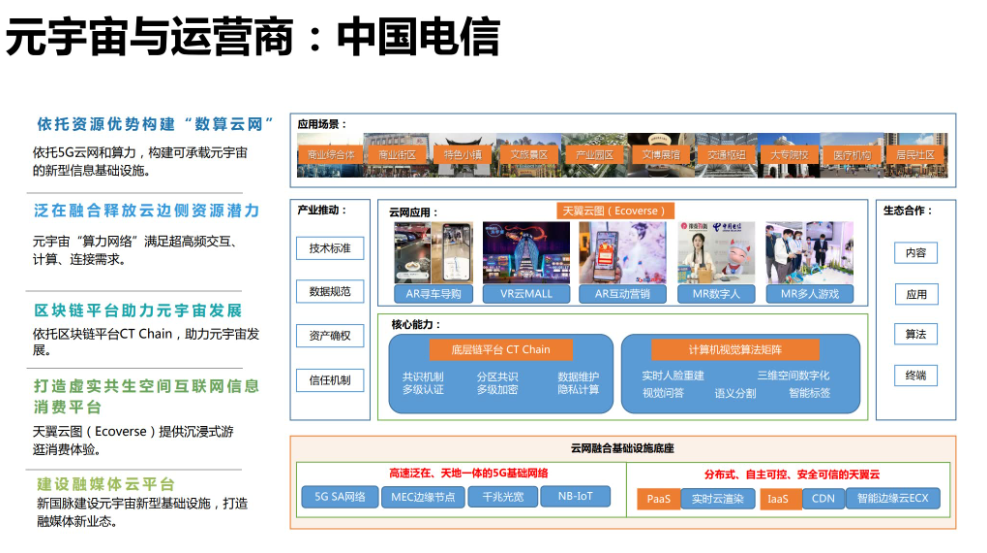Click the MR多人游戏 blue label
Screen dimensions: 987x553
pos(809,294)
